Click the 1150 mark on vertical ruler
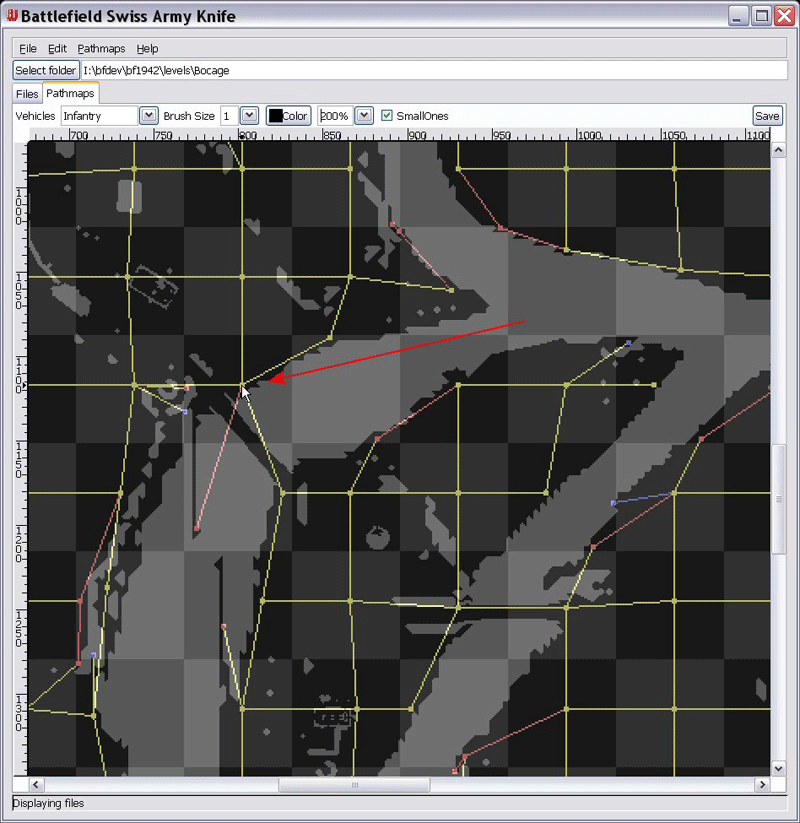The width and height of the screenshot is (800, 823). point(19,460)
